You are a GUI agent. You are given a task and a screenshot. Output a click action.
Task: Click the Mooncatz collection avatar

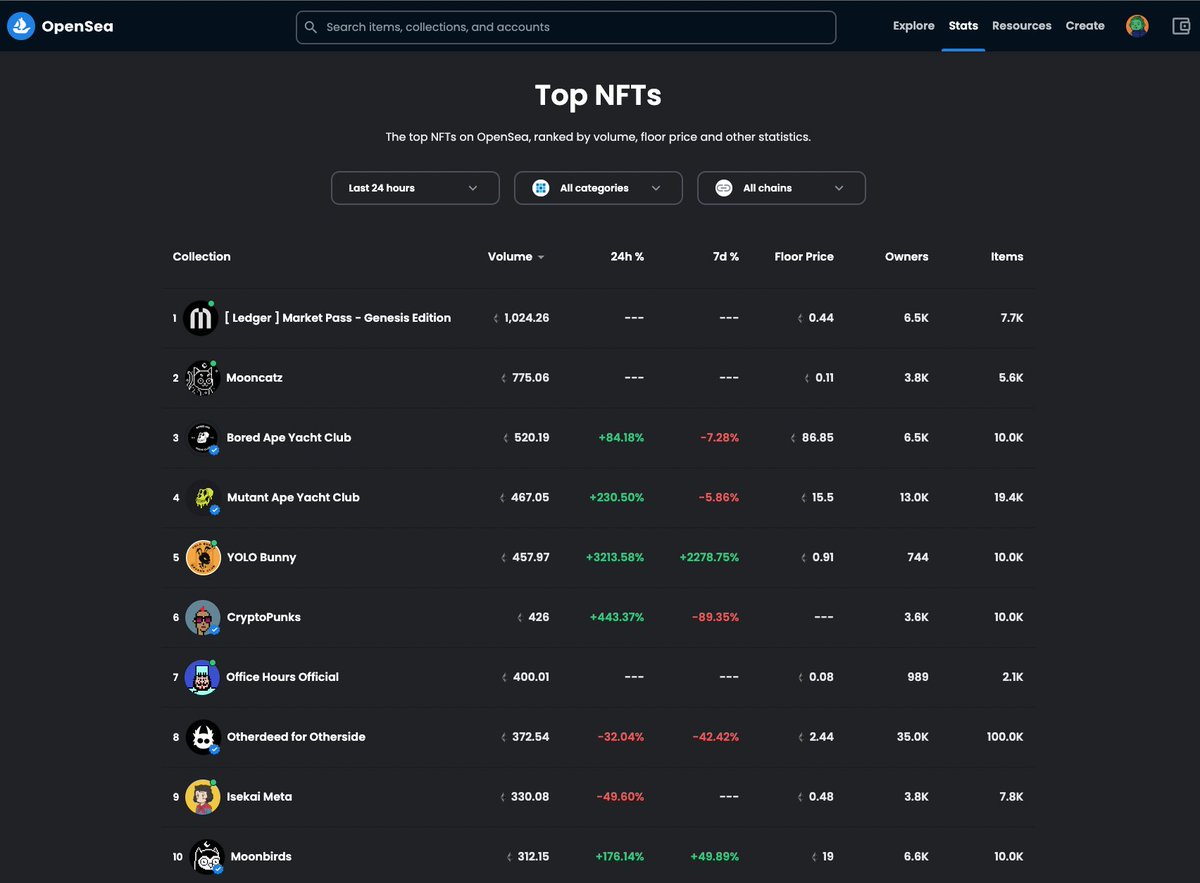203,378
